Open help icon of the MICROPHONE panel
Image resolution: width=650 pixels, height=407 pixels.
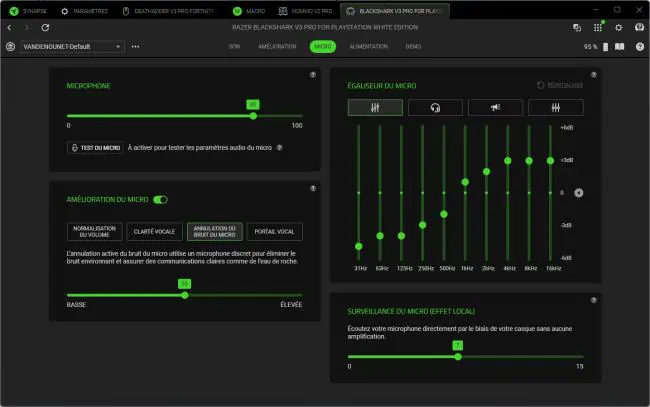pyautogui.click(x=313, y=75)
